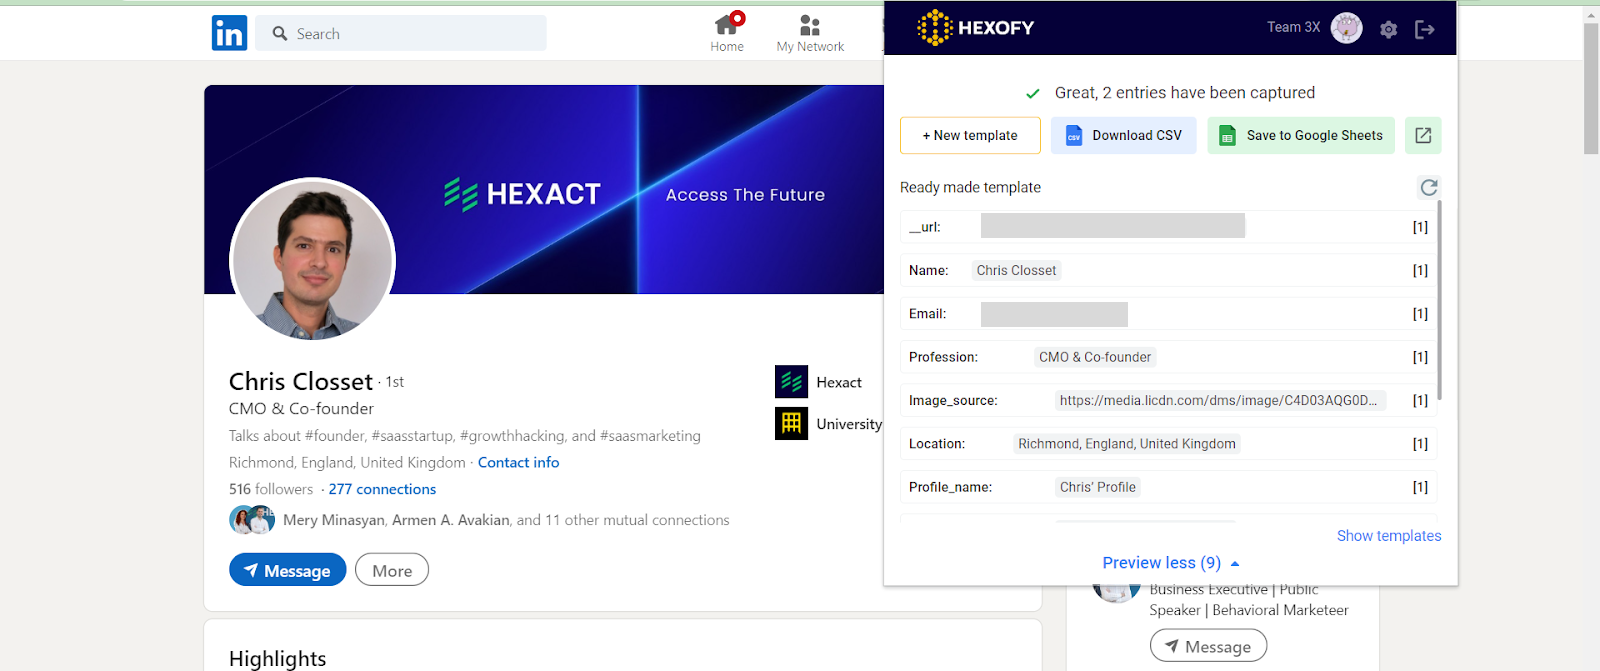This screenshot has width=1600, height=671.
Task: Click the Hexofy panel scrollbar
Action: (1440, 300)
